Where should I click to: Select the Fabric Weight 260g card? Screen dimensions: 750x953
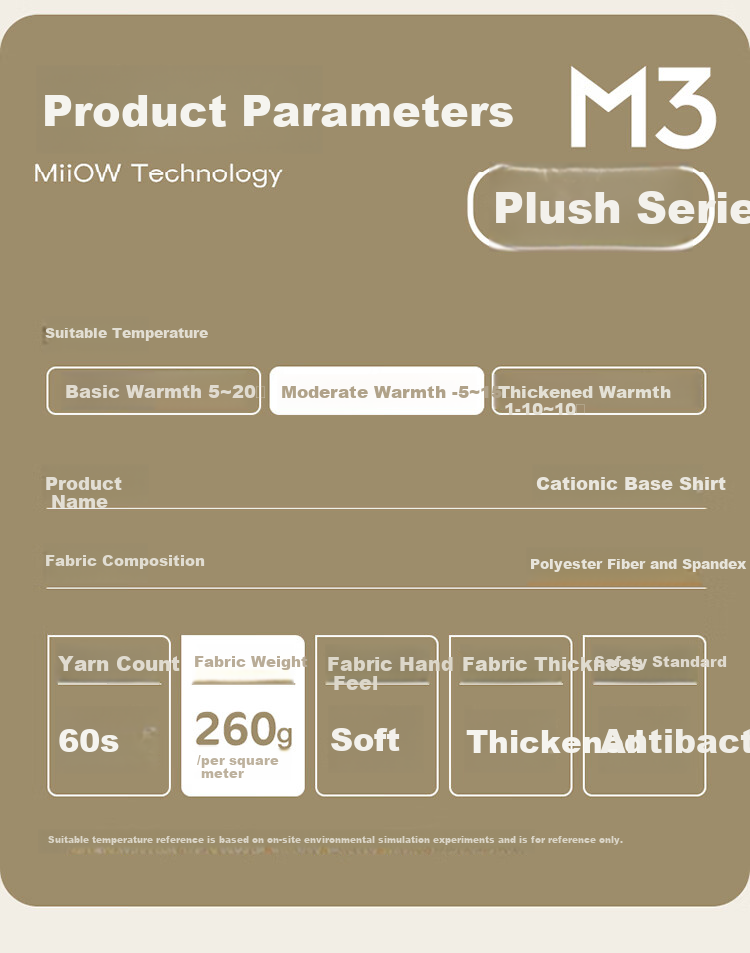[x=243, y=715]
